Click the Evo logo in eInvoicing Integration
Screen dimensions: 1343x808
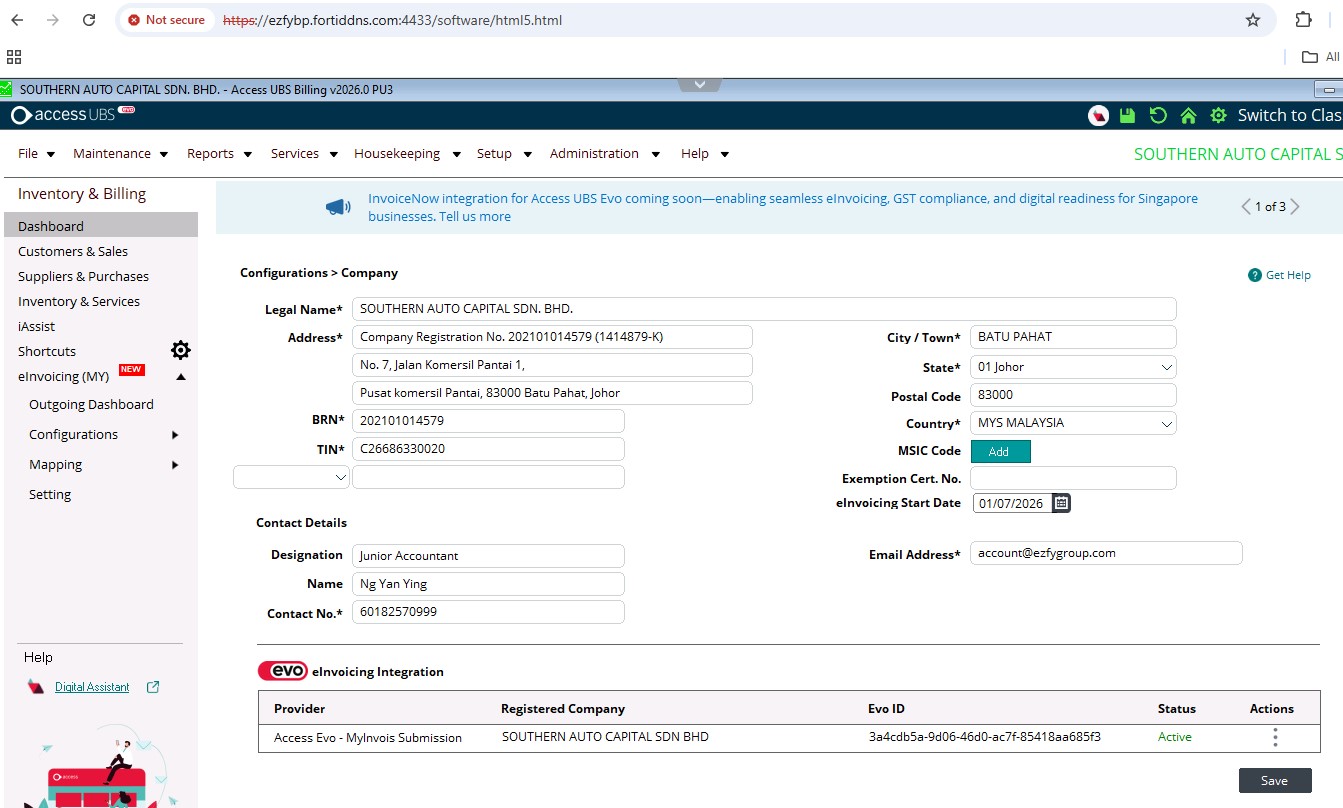[x=282, y=671]
